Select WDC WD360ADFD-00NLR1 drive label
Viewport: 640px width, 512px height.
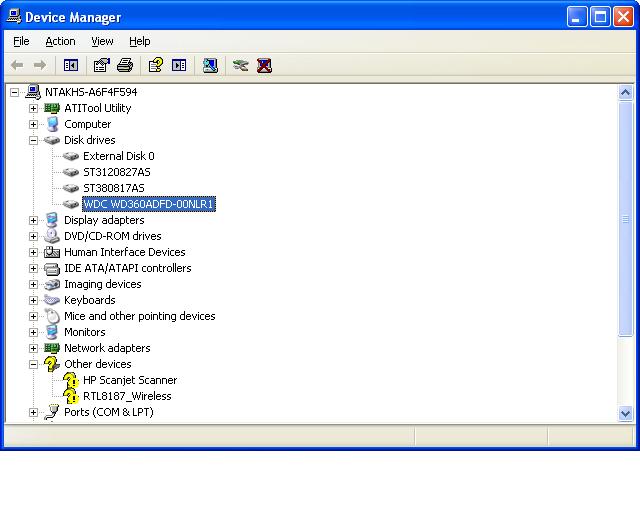(149, 204)
